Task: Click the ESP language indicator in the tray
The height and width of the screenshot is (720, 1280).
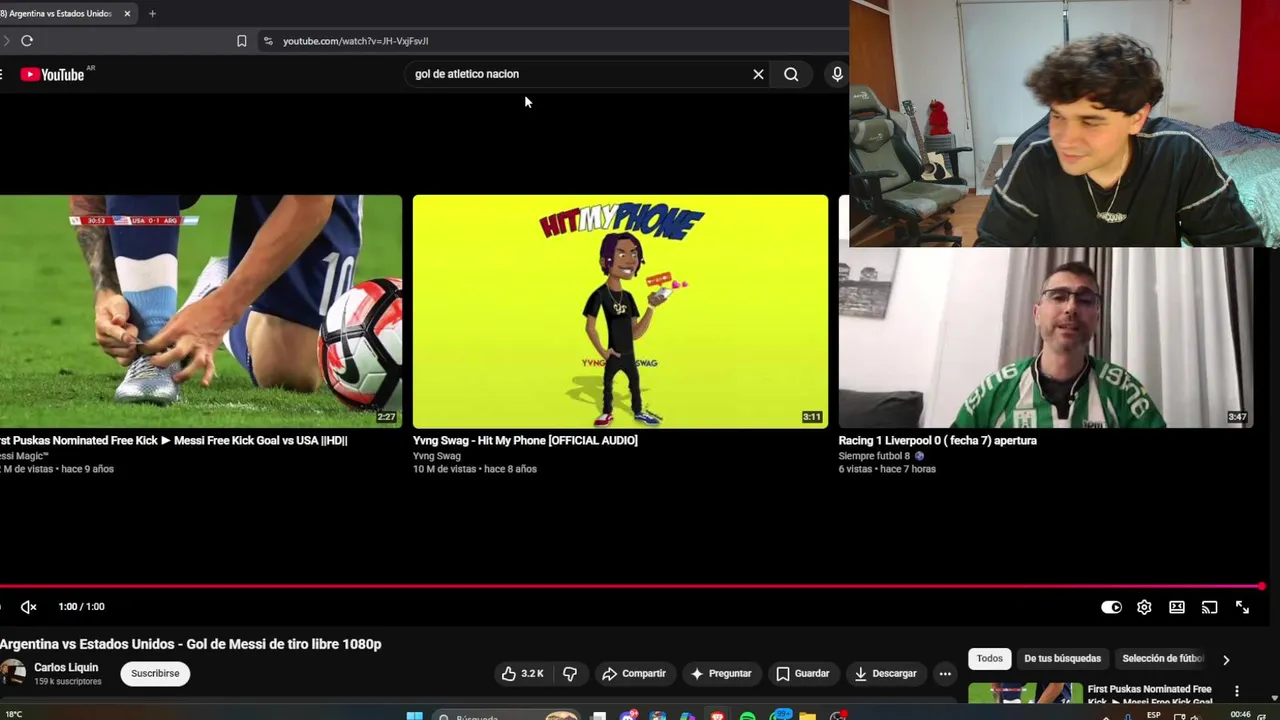Action: [1154, 715]
